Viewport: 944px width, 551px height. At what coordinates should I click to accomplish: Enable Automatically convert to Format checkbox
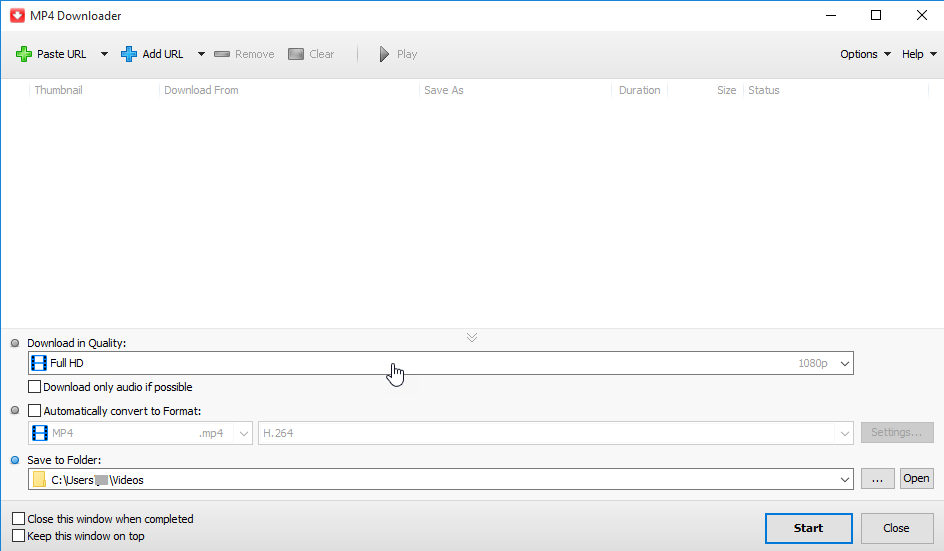[34, 411]
